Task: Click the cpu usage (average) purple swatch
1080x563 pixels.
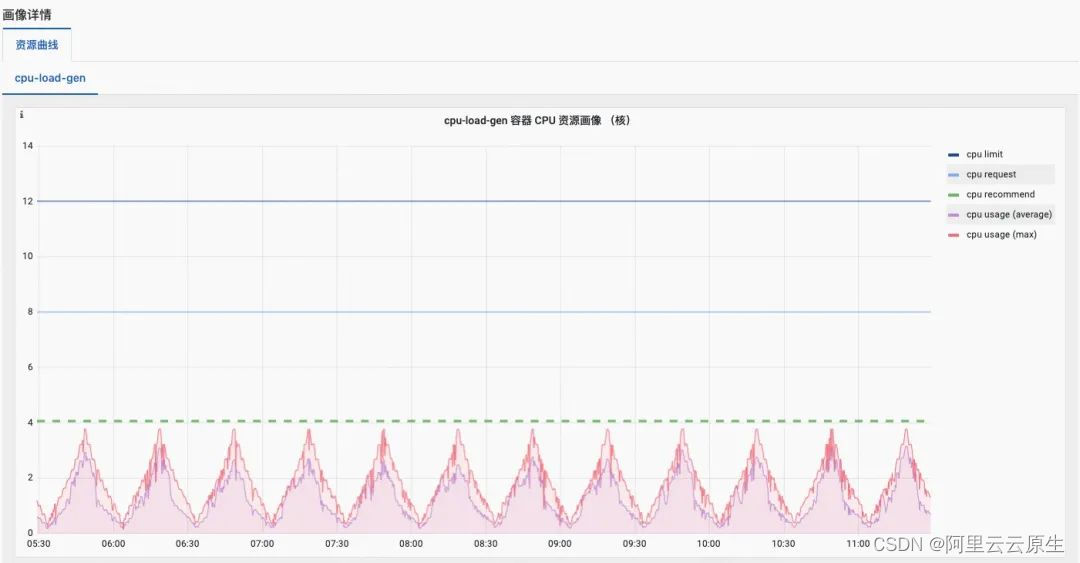Action: coord(953,215)
